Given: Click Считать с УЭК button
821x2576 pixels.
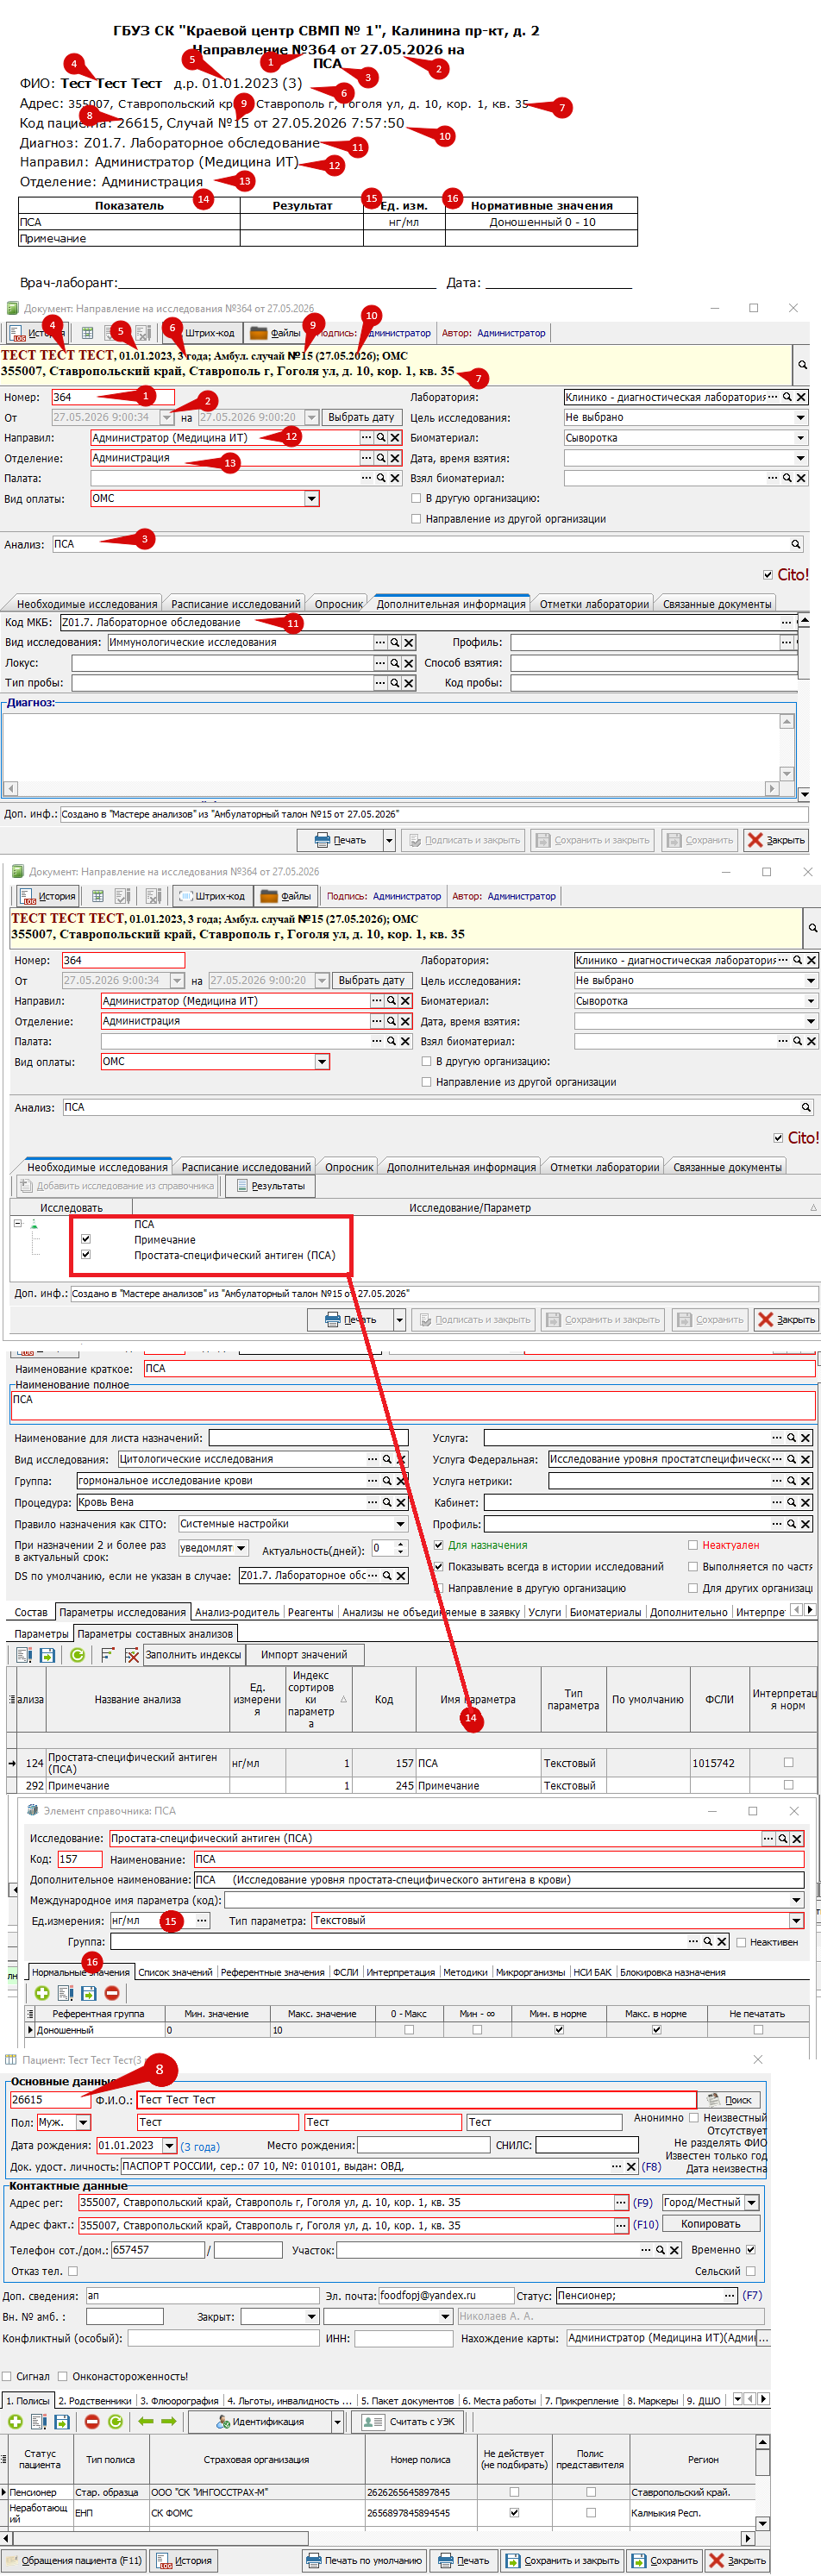Looking at the screenshot, I should (409, 2421).
